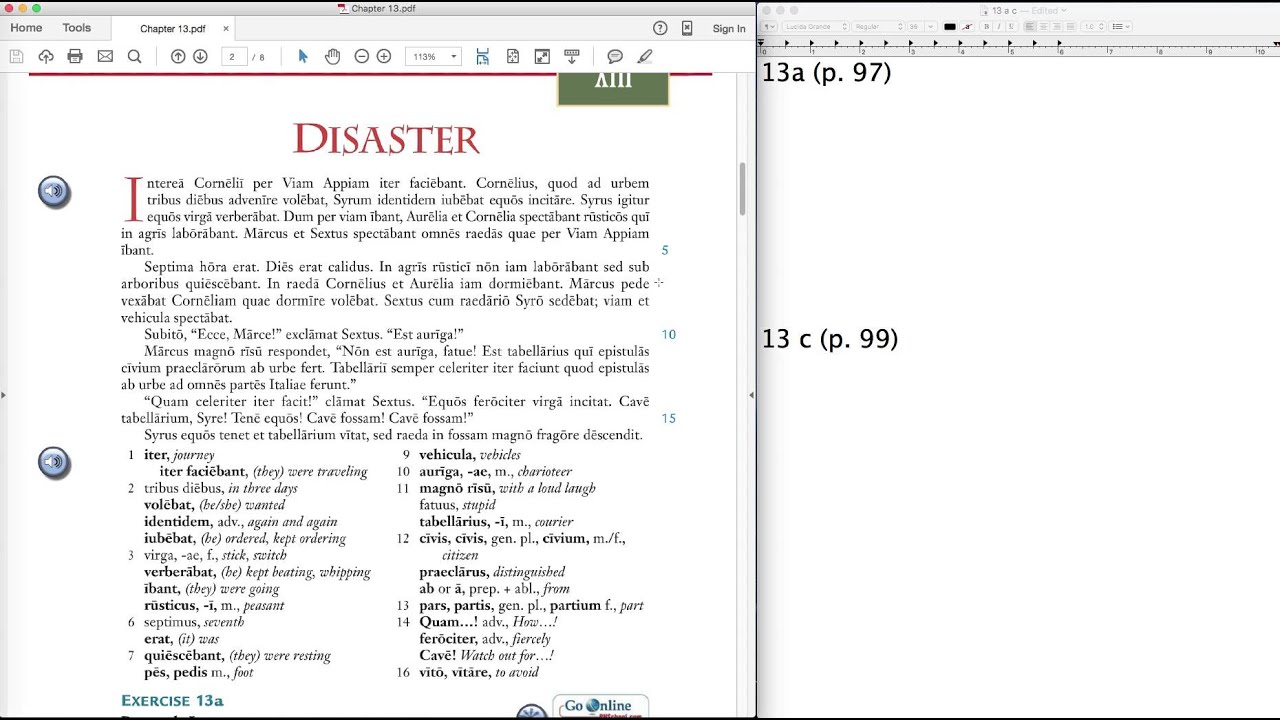This screenshot has height=720, width=1280.
Task: Go to previous page with up arrow
Action: [178, 57]
